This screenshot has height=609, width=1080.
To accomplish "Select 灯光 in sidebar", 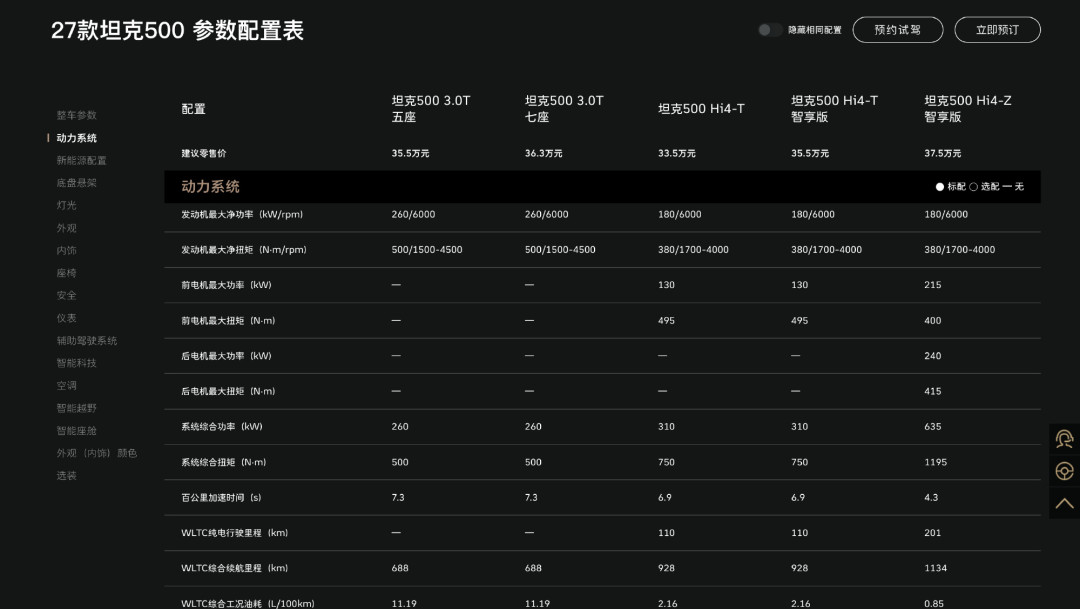I will pos(66,205).
